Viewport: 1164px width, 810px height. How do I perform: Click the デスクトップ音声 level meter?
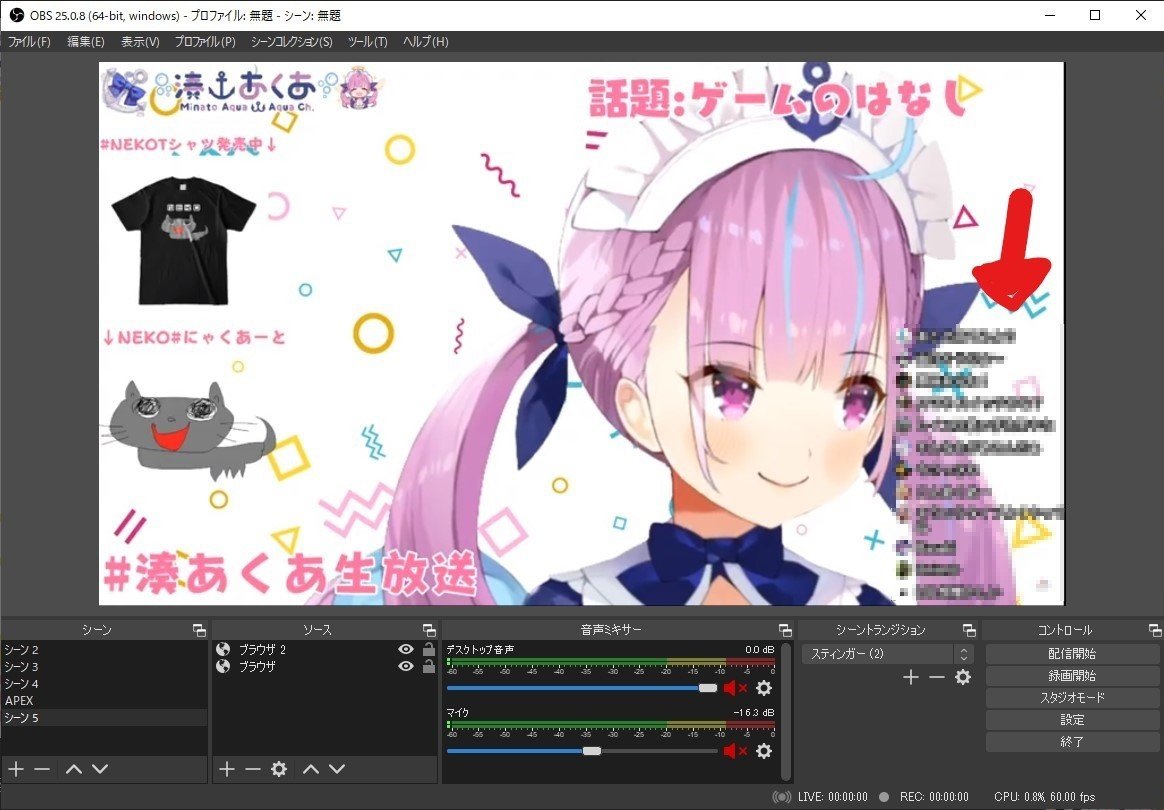611,662
